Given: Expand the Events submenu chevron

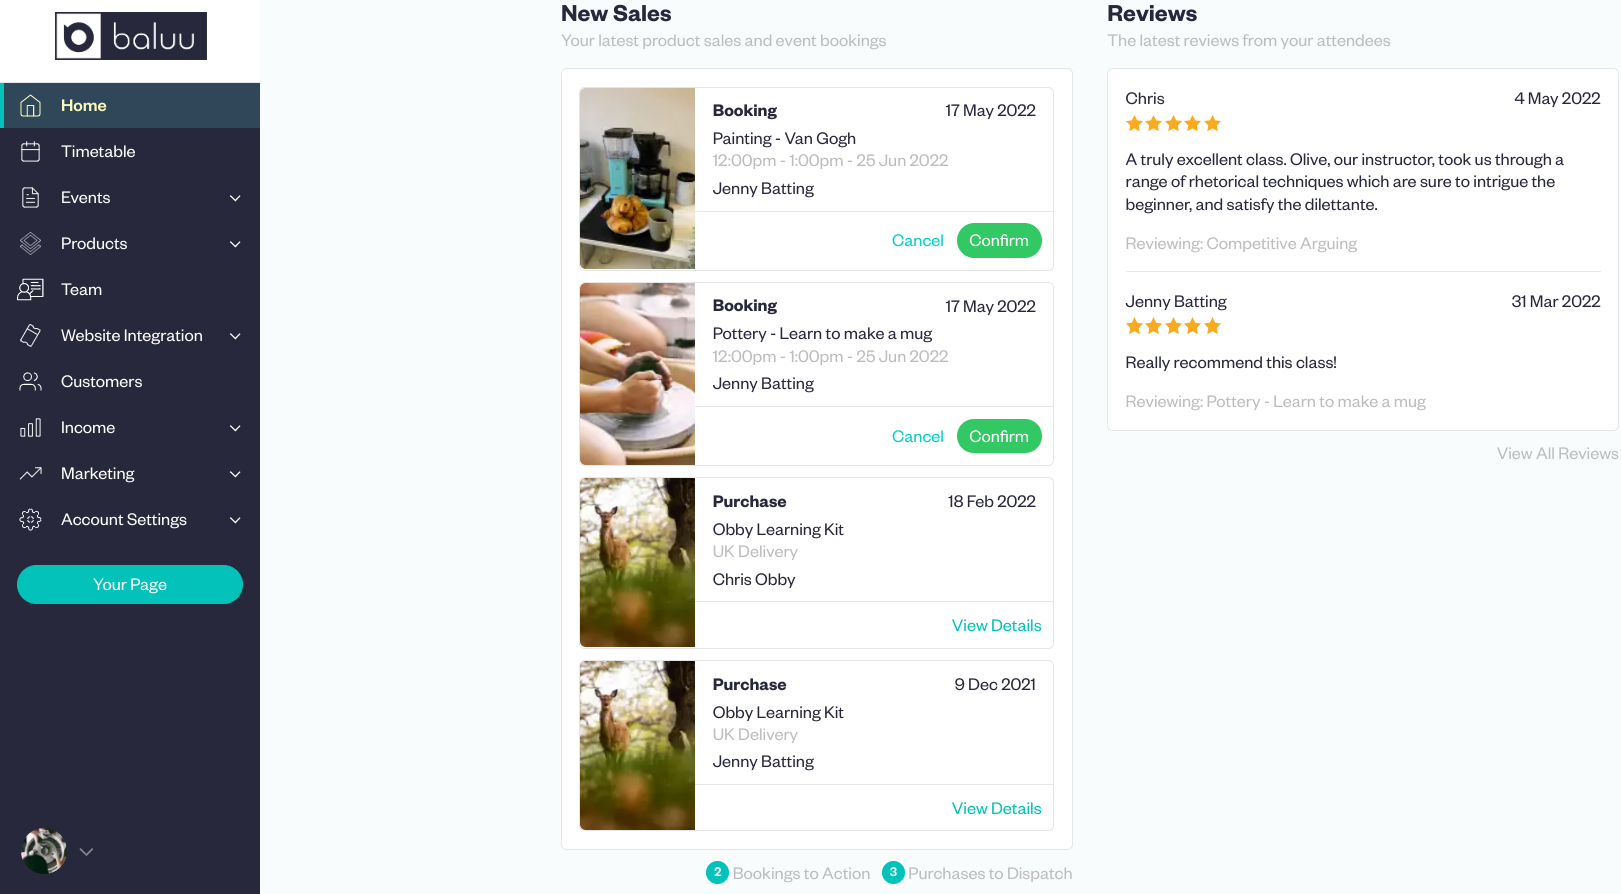Looking at the screenshot, I should [x=235, y=198].
